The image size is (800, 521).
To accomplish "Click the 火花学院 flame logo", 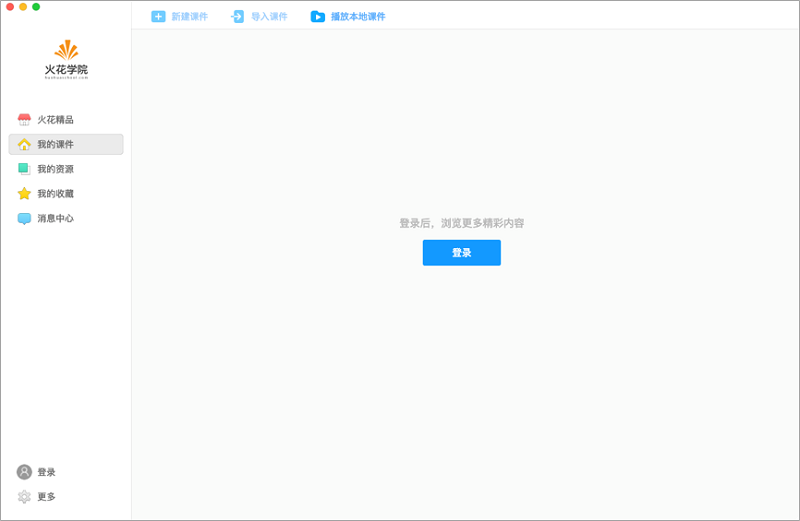I will [x=66, y=50].
